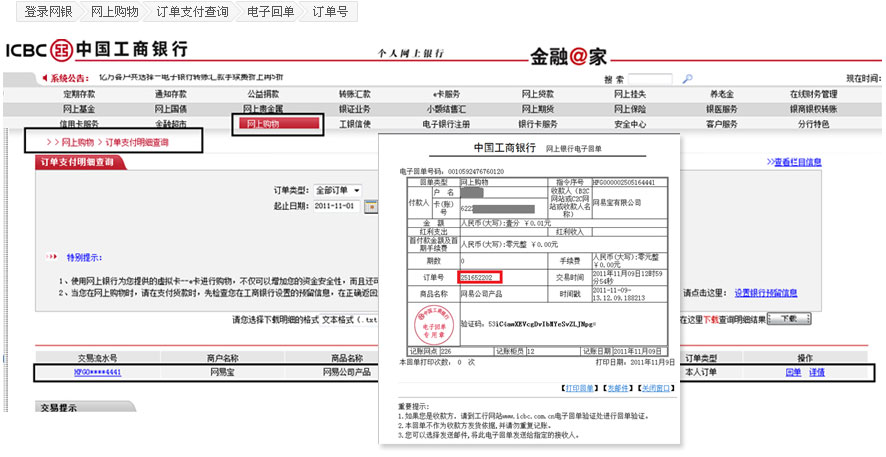Screen dimensions: 886x457
Task: Open the download format dropdown 文本格式
Action: click(x=349, y=320)
